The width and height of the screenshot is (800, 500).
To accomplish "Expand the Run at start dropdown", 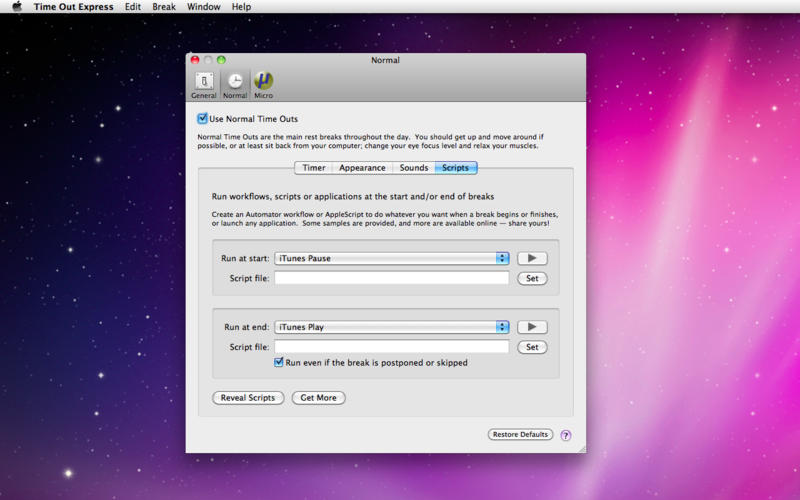I will (x=502, y=258).
